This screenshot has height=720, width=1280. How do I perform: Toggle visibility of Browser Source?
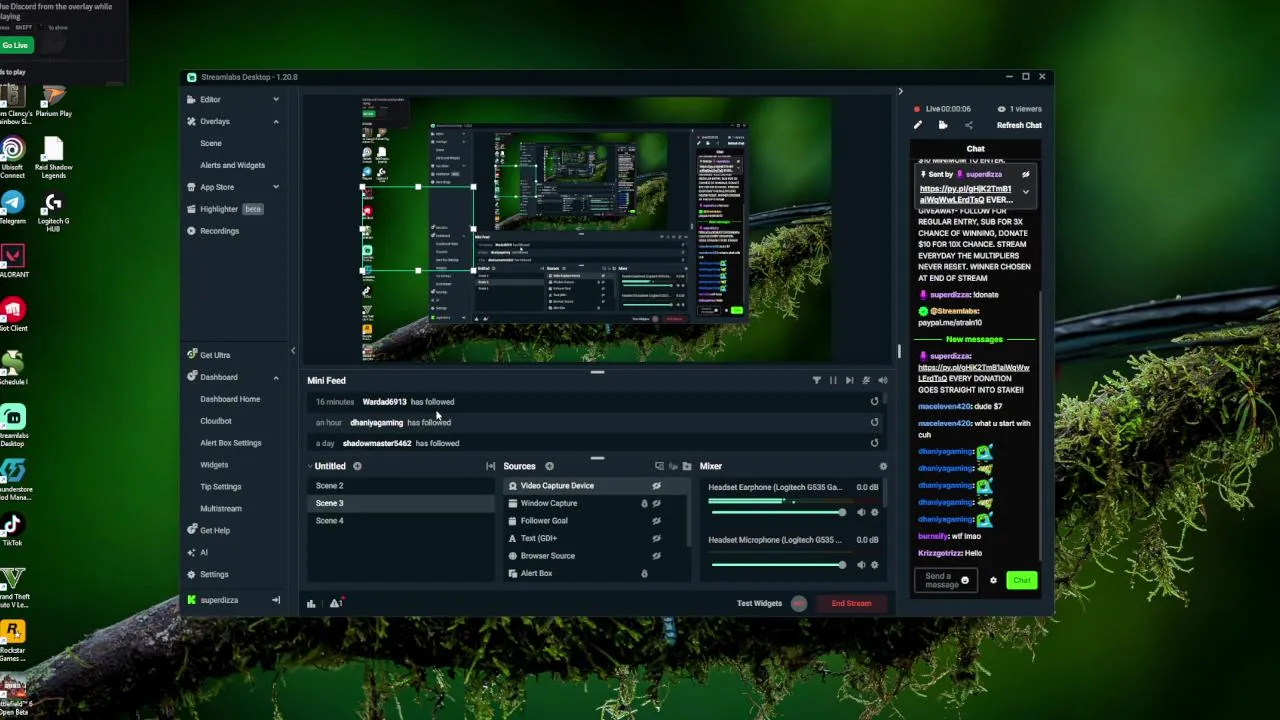pos(656,556)
